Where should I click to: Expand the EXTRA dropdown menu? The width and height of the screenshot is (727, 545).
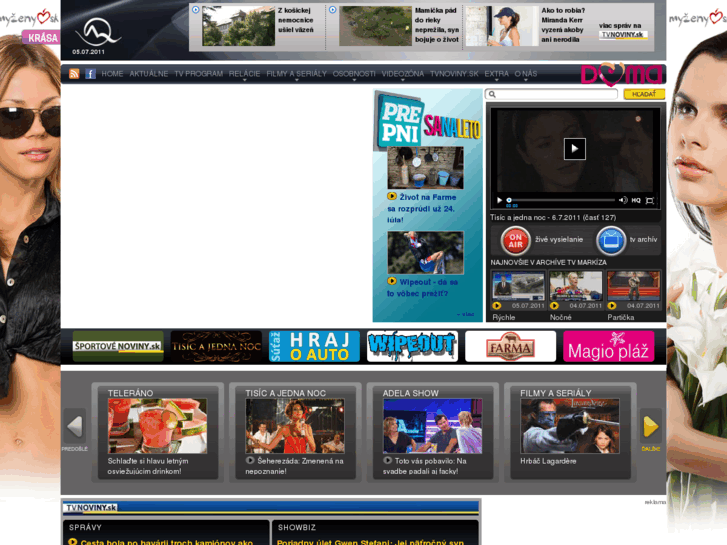(x=497, y=74)
